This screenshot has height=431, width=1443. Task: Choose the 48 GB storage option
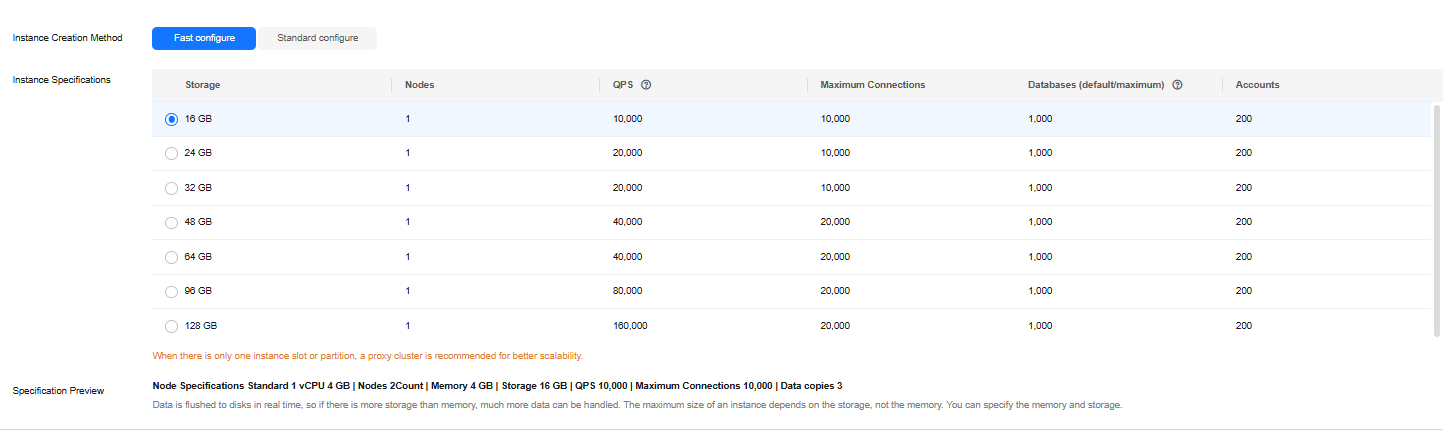click(171, 223)
